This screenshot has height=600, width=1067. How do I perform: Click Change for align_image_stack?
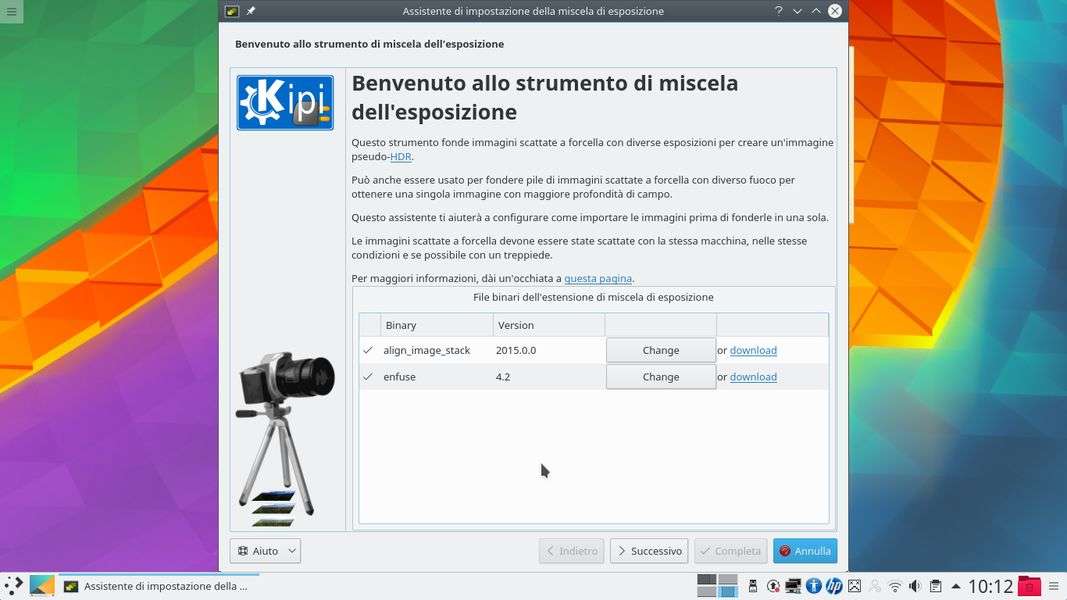point(661,350)
